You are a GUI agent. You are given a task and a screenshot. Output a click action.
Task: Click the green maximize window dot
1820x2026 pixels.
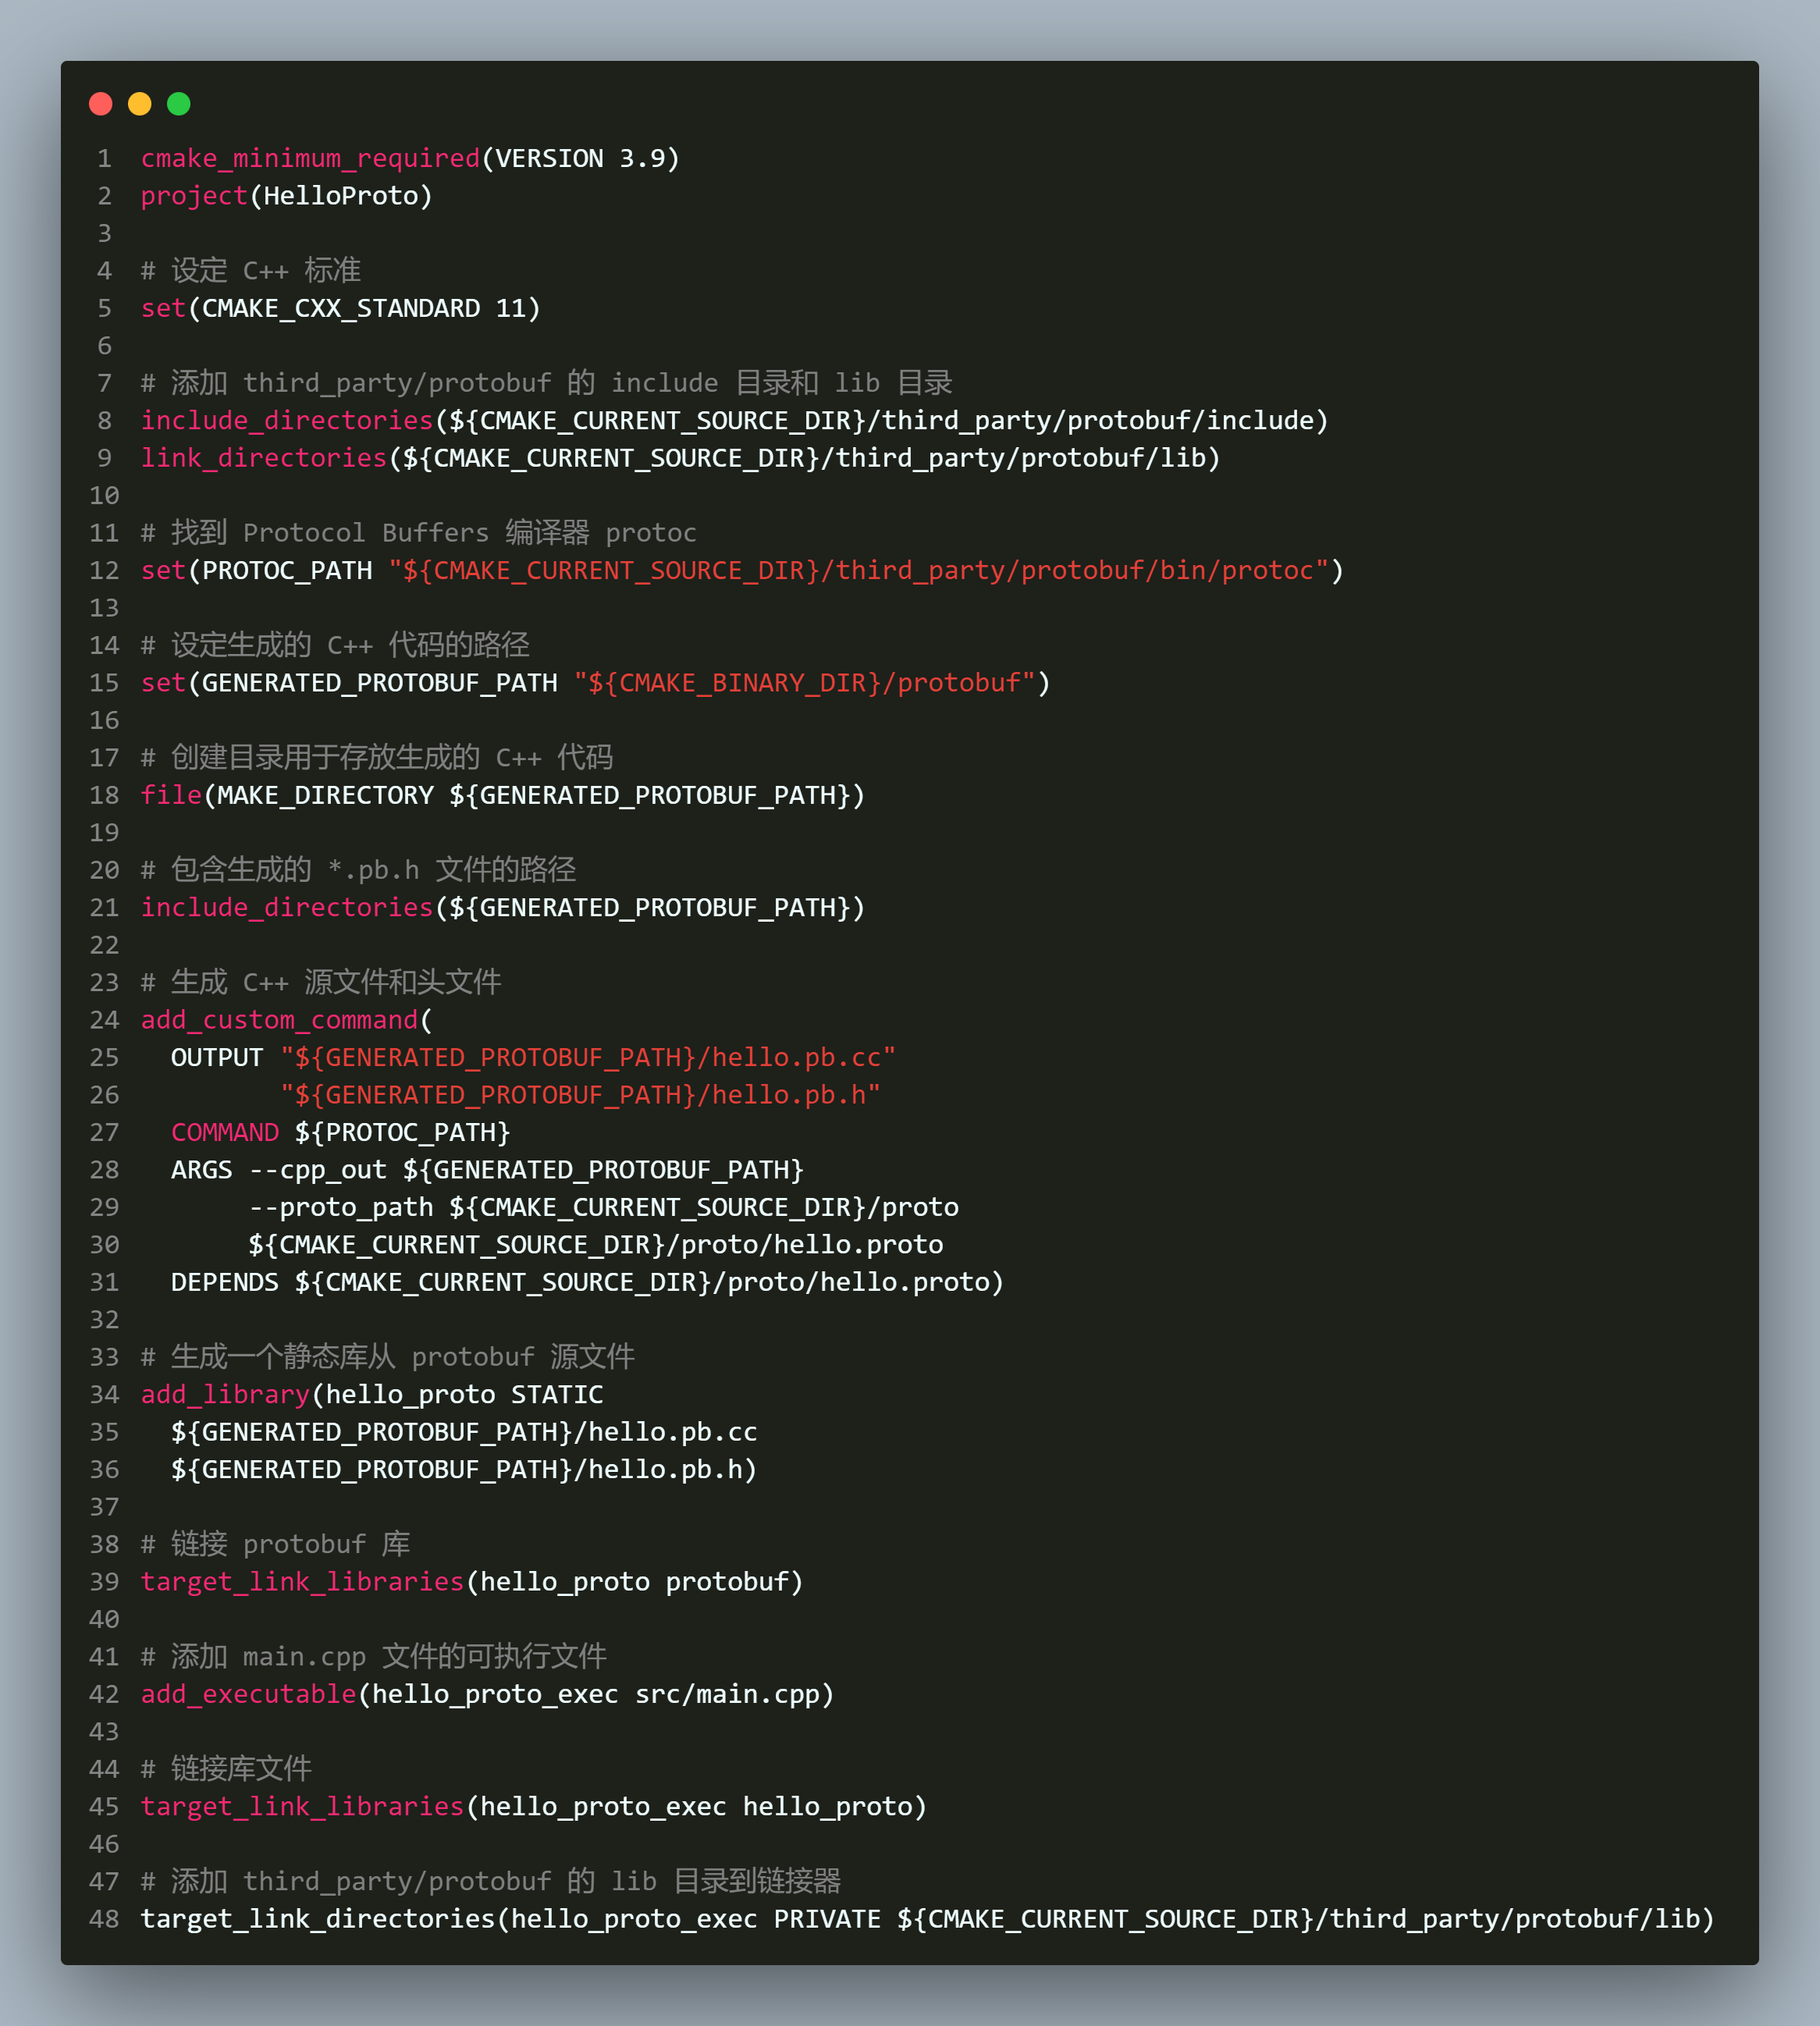[x=179, y=104]
